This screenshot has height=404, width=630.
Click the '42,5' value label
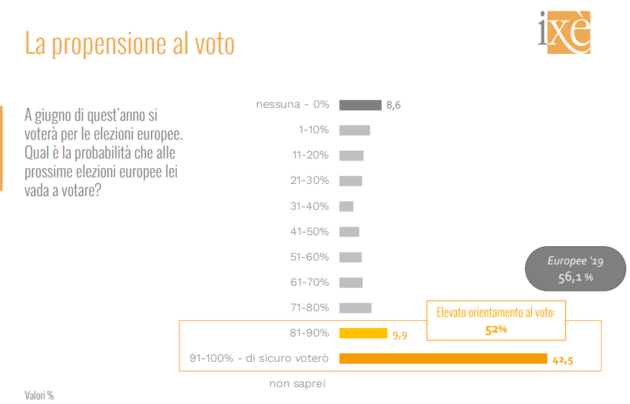point(565,359)
